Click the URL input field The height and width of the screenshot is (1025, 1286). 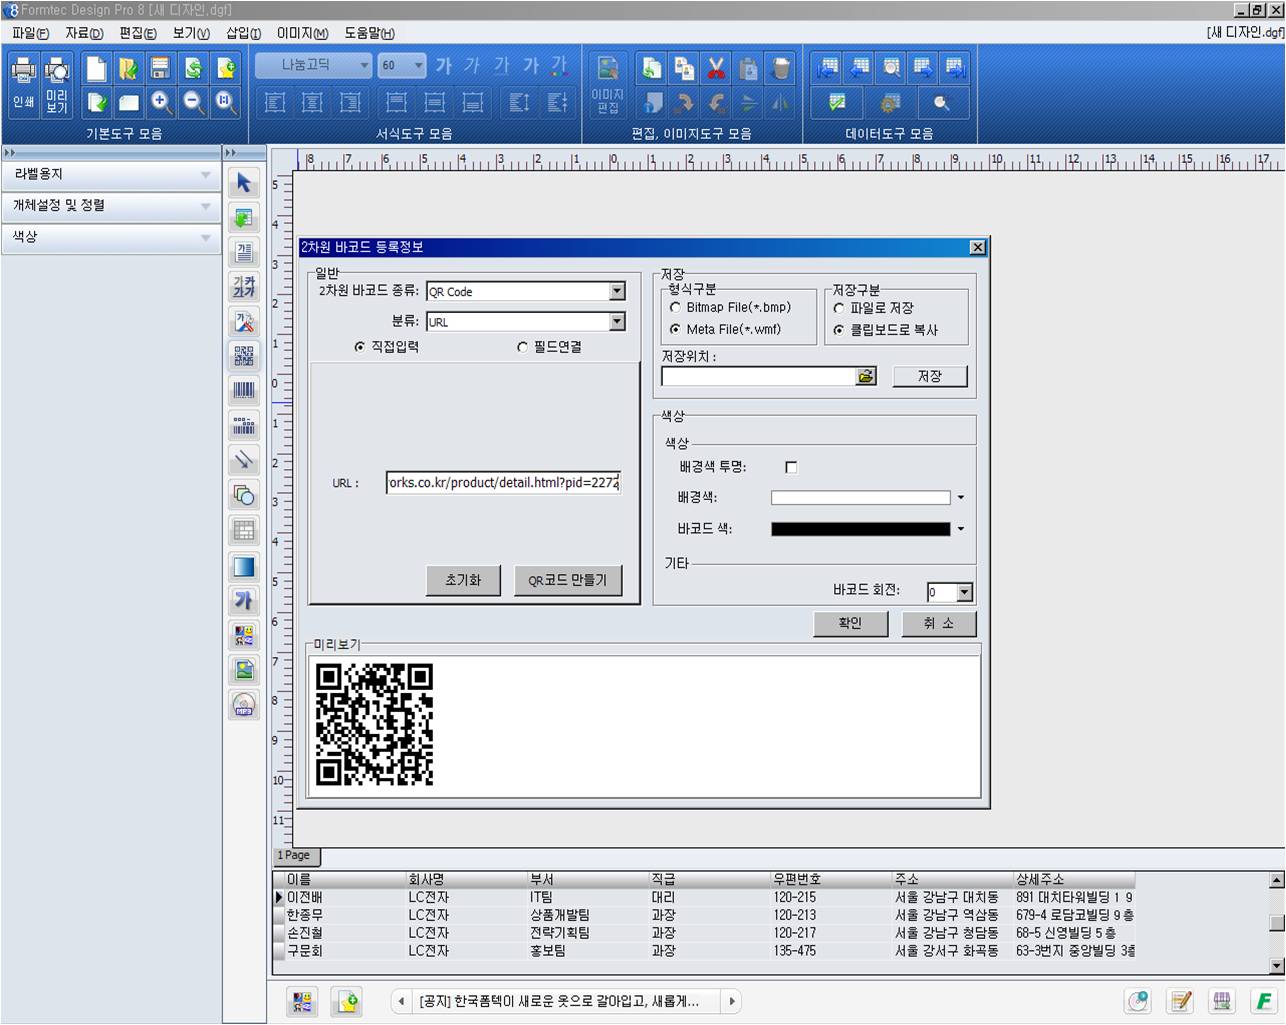click(x=503, y=483)
